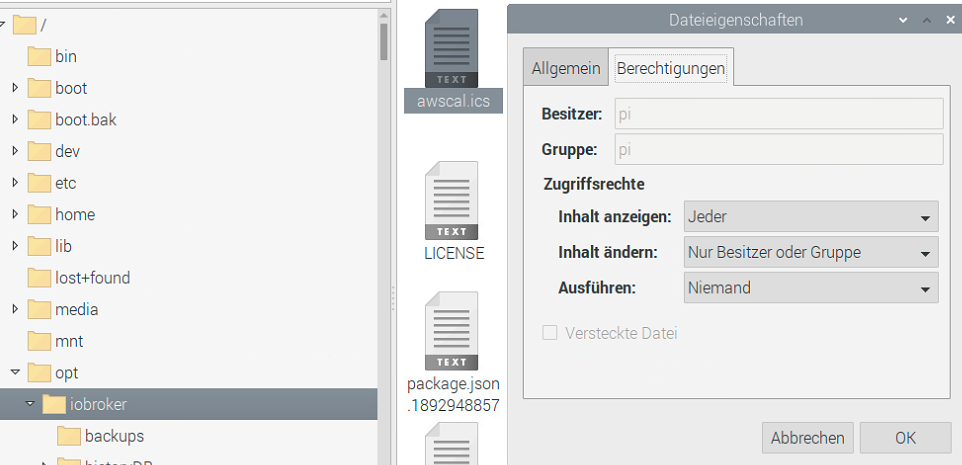Expand the media tree node
This screenshot has width=962, height=465.
pos(15,309)
